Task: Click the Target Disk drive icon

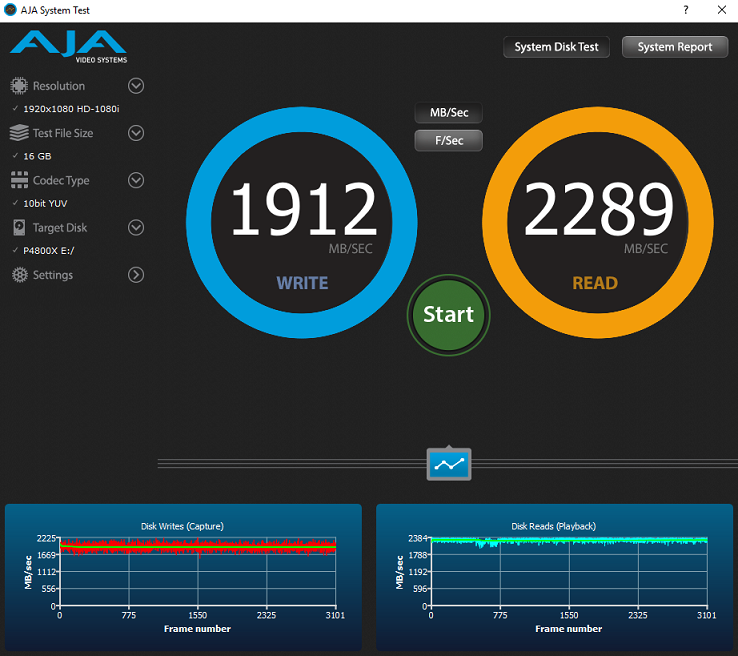Action: [x=19, y=227]
